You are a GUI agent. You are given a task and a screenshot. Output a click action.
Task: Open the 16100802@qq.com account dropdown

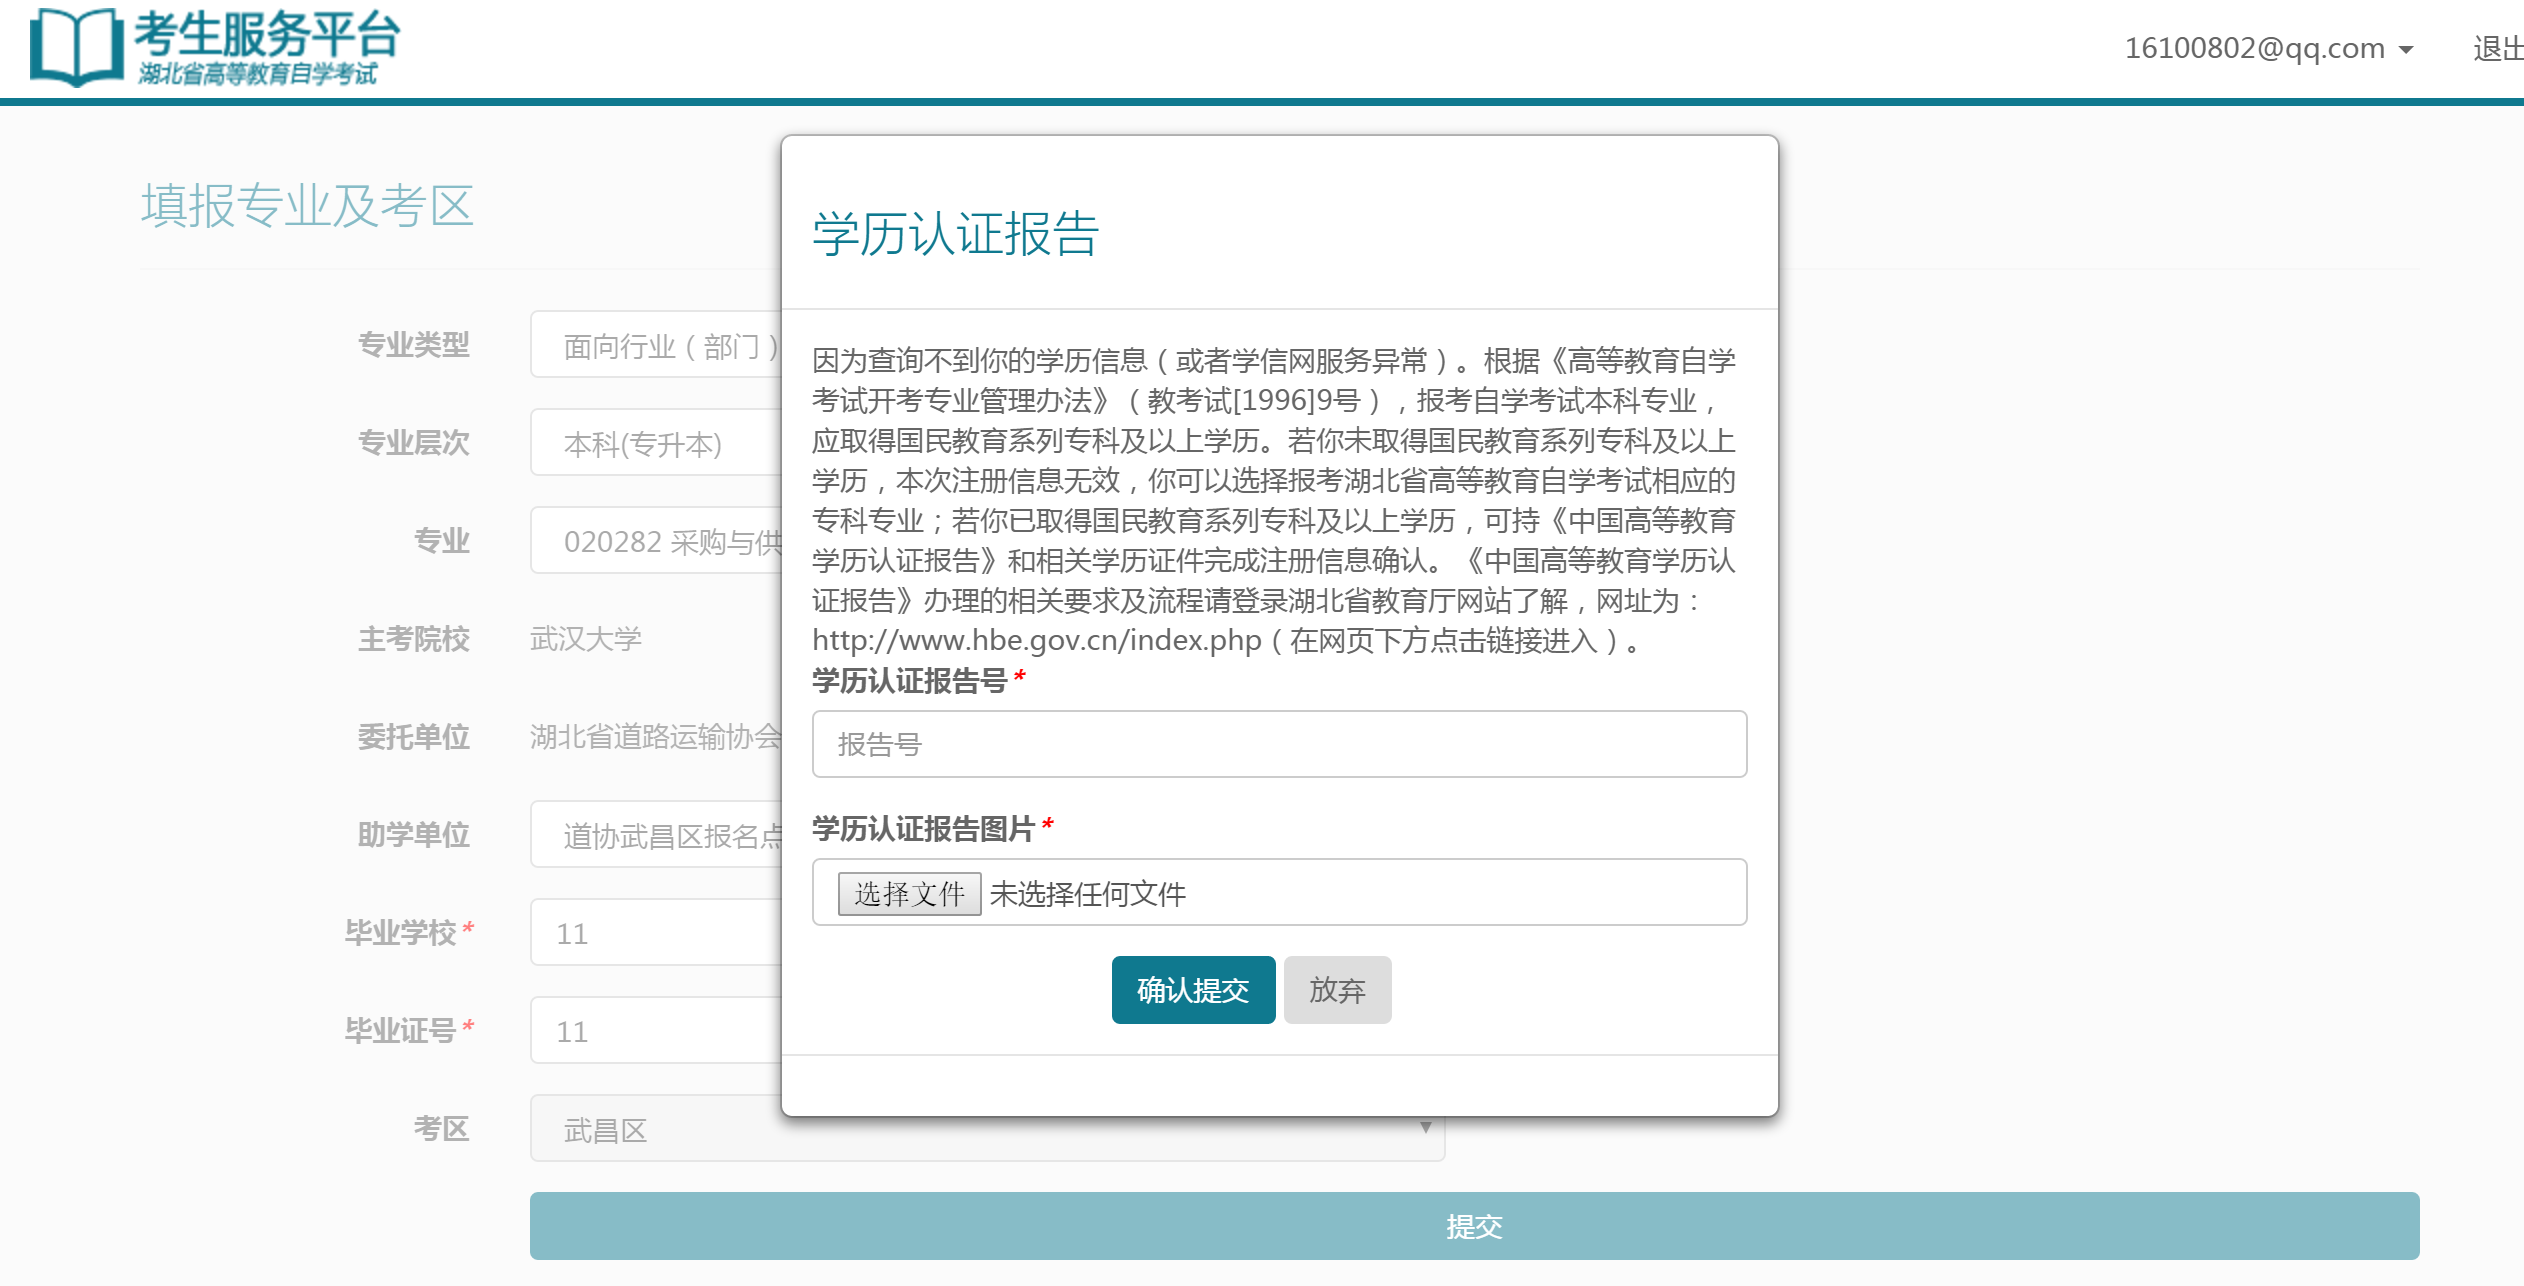pyautogui.click(x=2267, y=48)
